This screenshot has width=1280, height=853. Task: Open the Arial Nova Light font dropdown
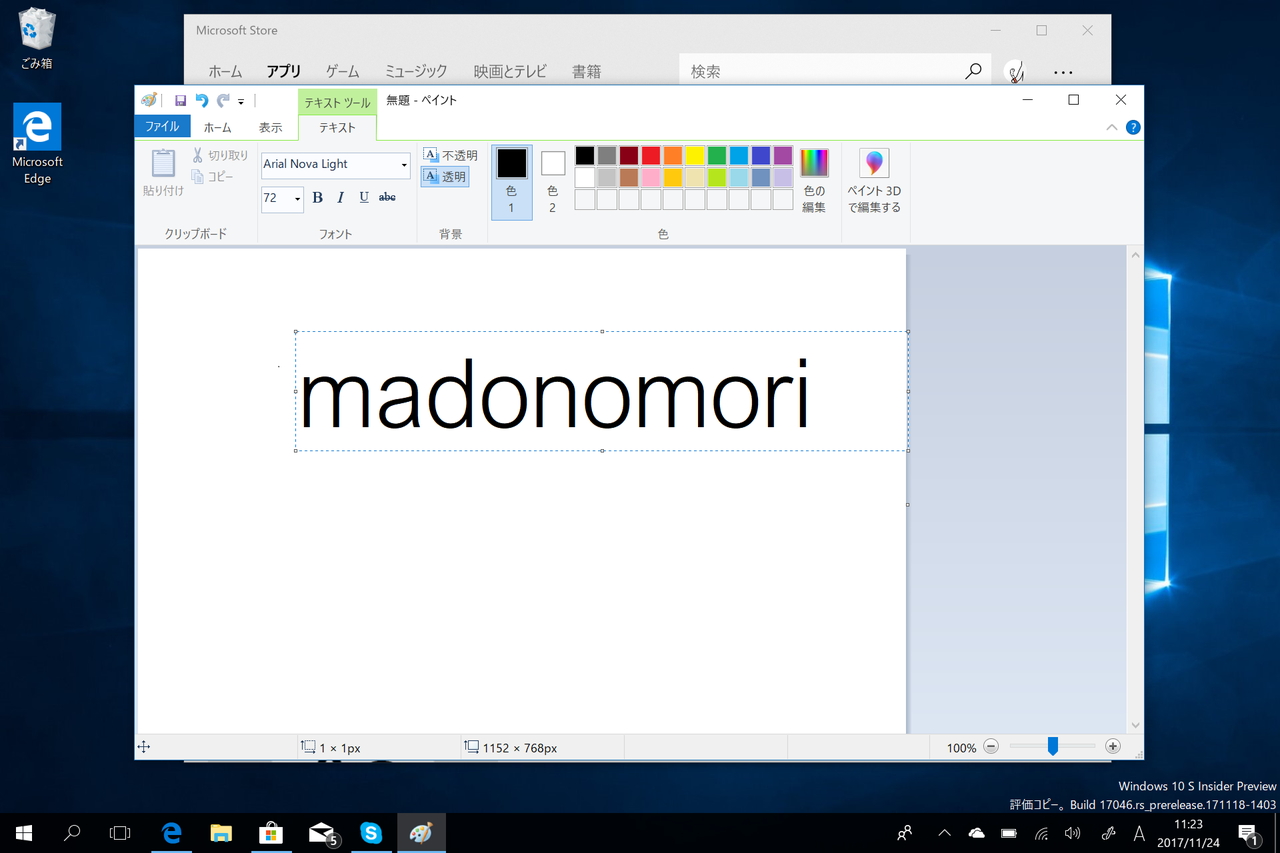point(403,165)
